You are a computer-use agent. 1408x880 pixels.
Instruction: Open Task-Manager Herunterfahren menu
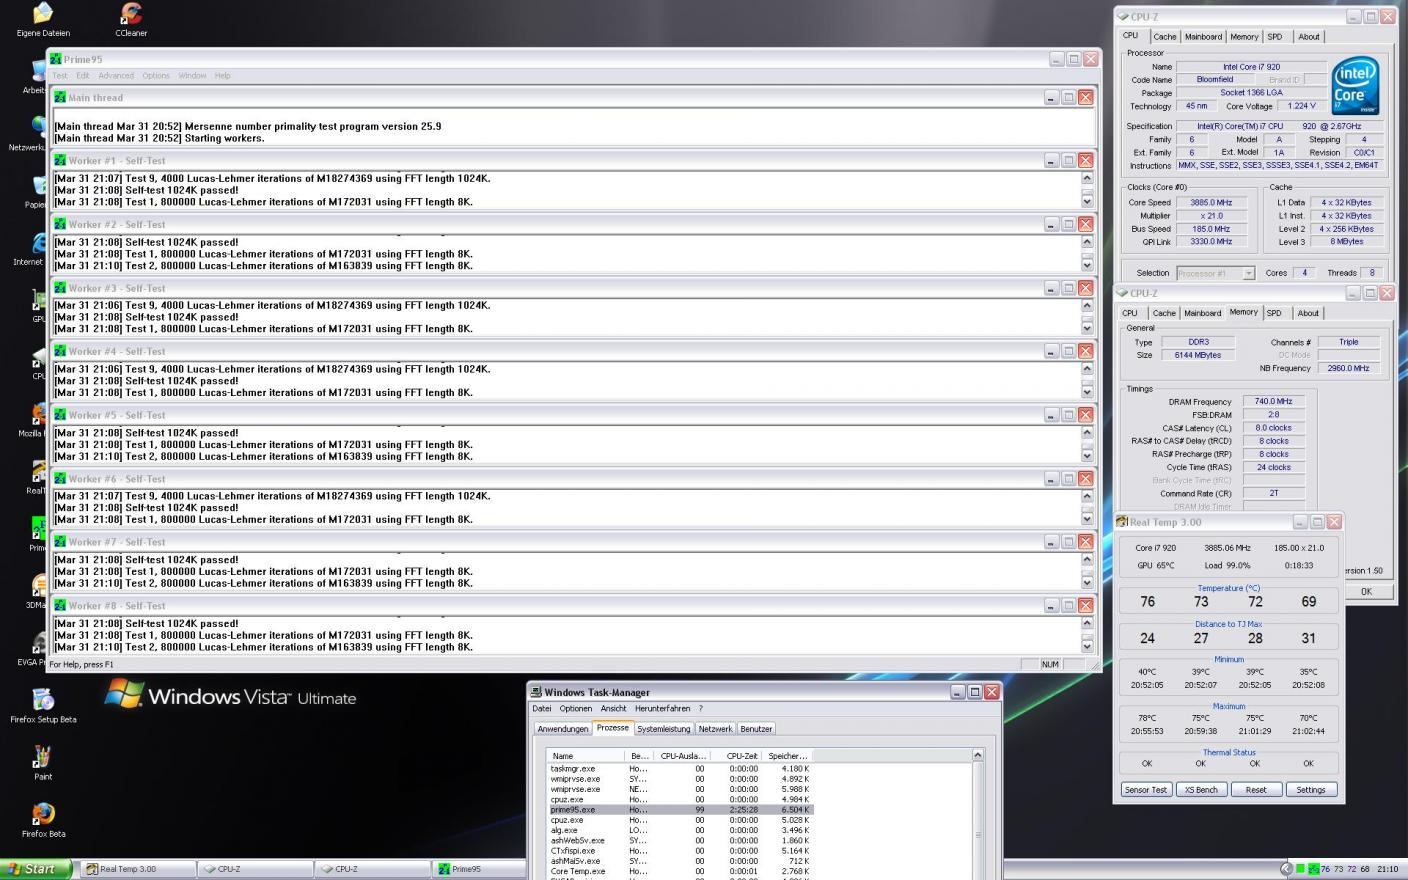click(x=663, y=708)
